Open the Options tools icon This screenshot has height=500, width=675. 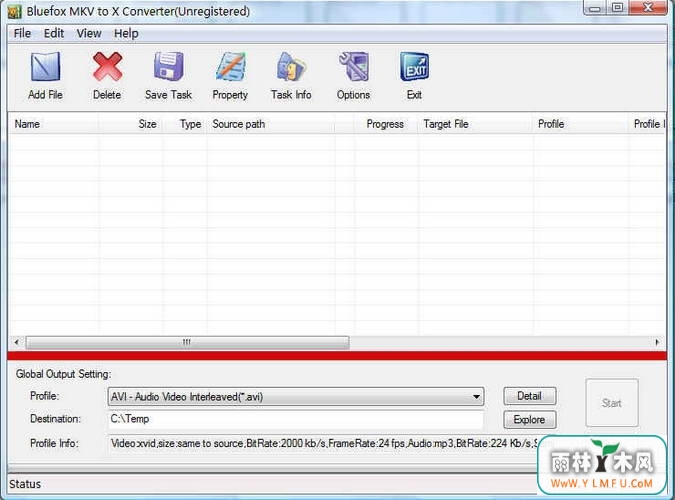pos(353,67)
